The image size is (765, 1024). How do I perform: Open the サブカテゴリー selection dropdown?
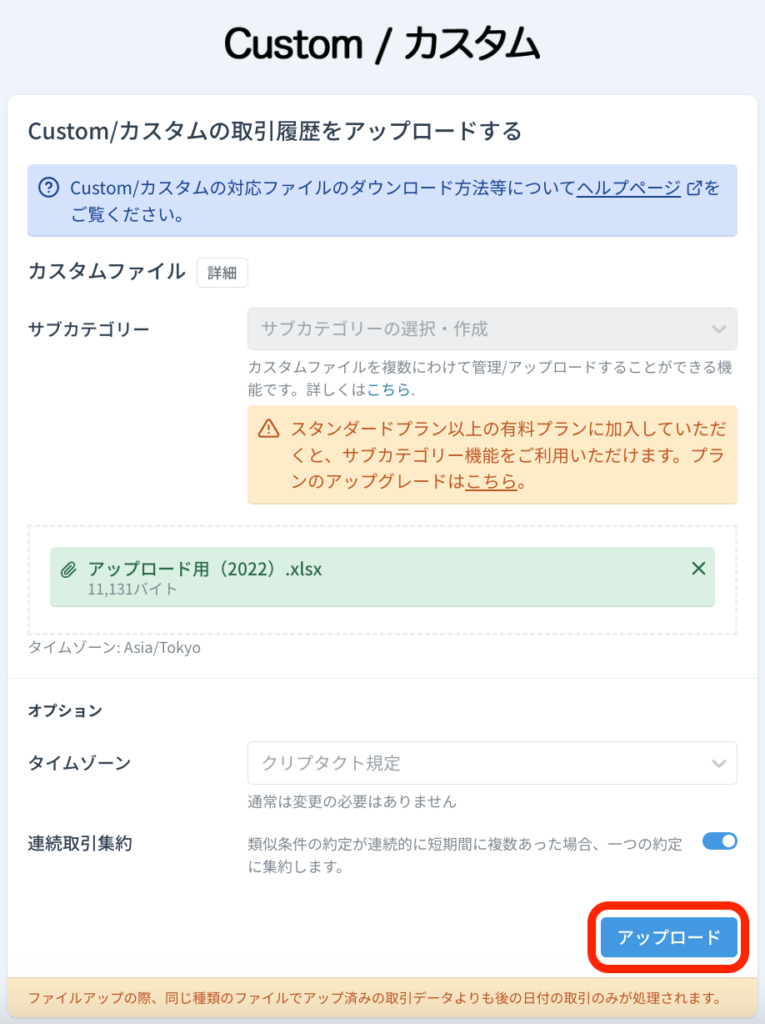[x=492, y=329]
